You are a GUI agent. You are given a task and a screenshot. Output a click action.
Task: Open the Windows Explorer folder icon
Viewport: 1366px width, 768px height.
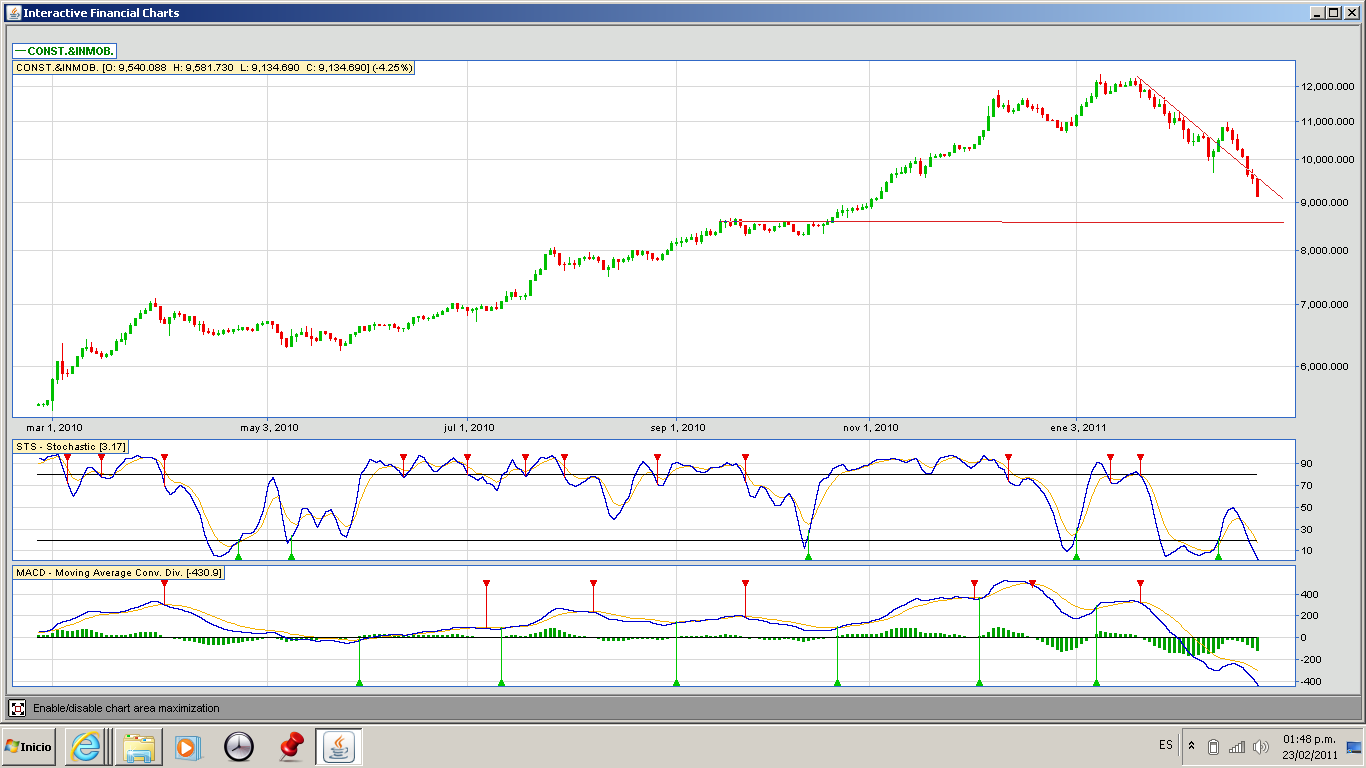point(137,746)
